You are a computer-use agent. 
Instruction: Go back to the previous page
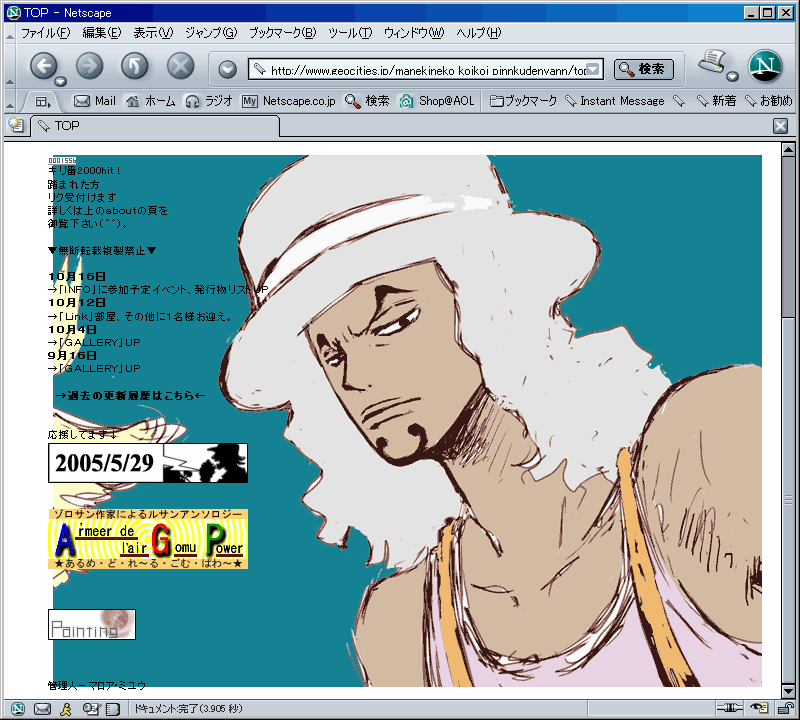click(44, 66)
